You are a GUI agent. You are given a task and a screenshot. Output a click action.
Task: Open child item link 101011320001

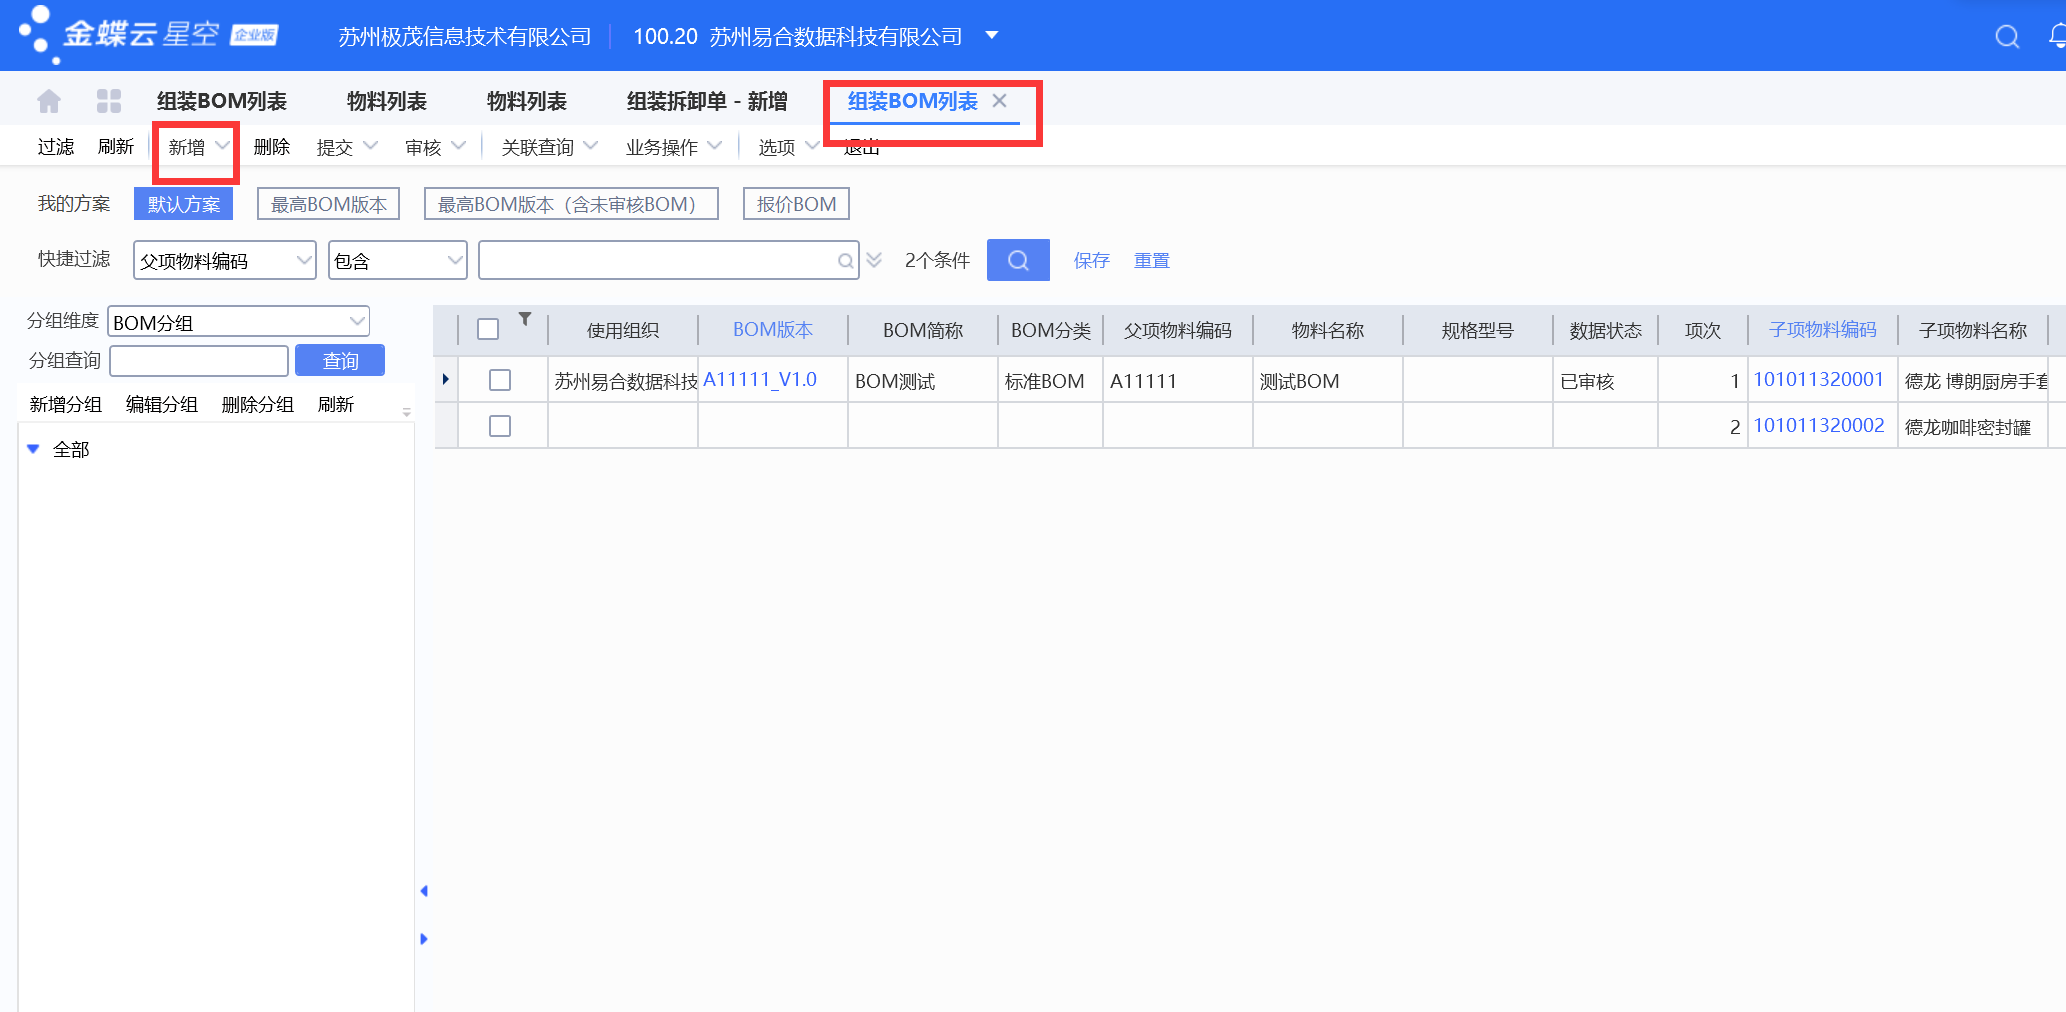[1819, 379]
